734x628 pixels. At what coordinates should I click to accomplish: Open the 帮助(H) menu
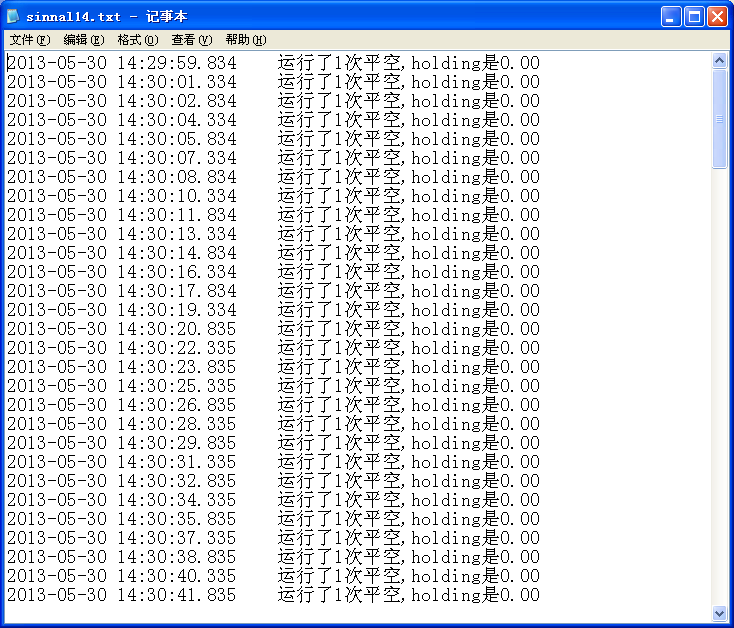click(246, 40)
